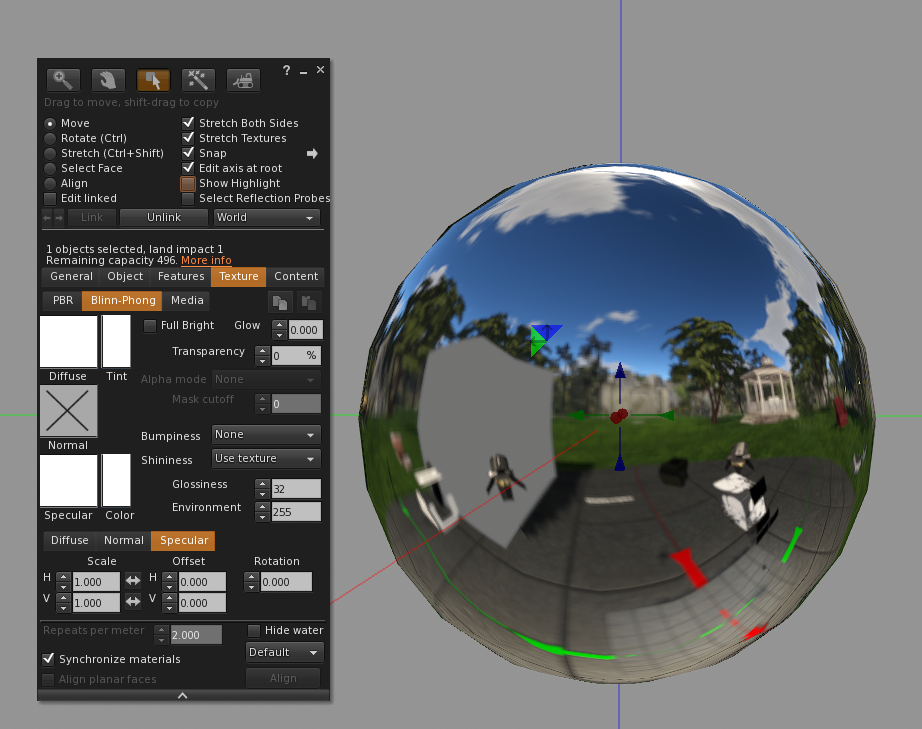The height and width of the screenshot is (729, 922).
Task: Click the red center manipulator handle
Action: (619, 416)
